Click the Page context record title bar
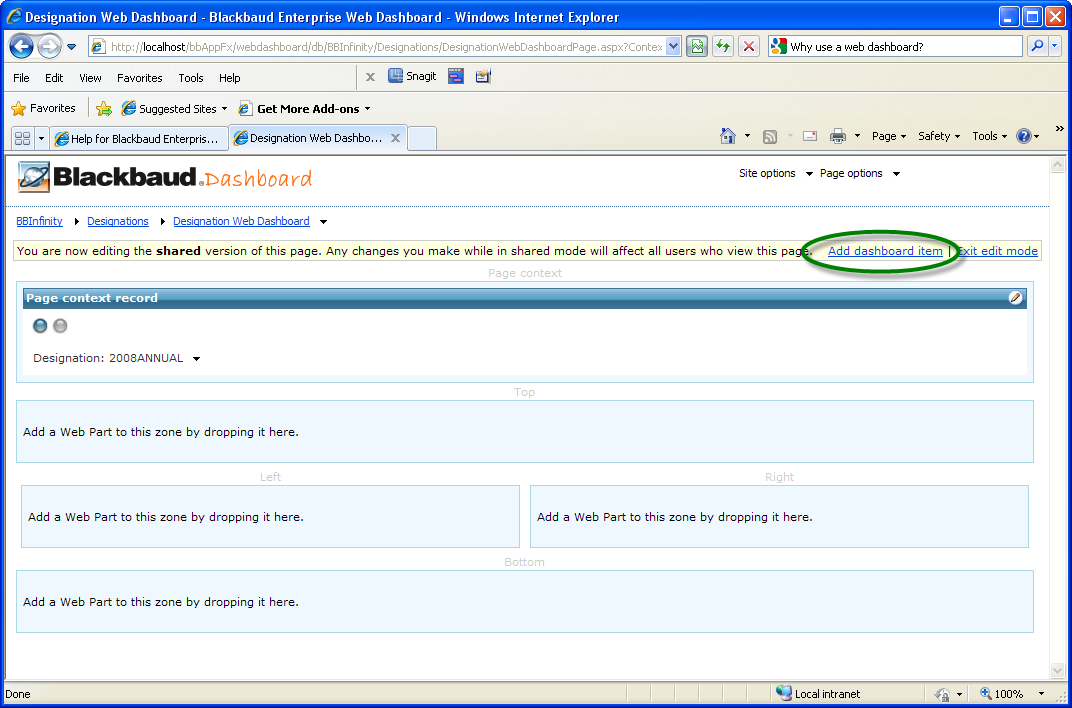1072x708 pixels. click(524, 298)
